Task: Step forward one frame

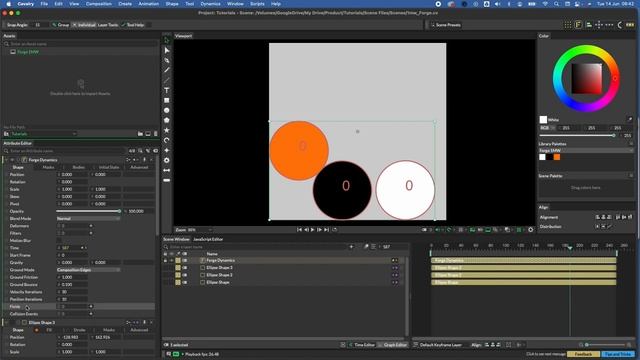Action: 320,230
